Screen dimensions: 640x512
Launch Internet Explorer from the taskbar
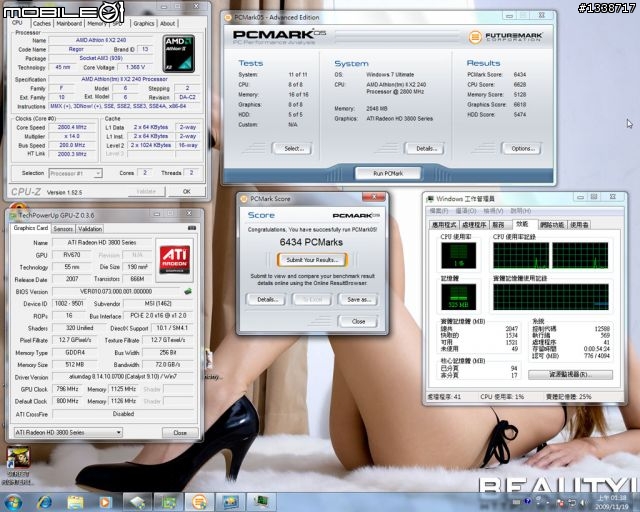(x=44, y=502)
